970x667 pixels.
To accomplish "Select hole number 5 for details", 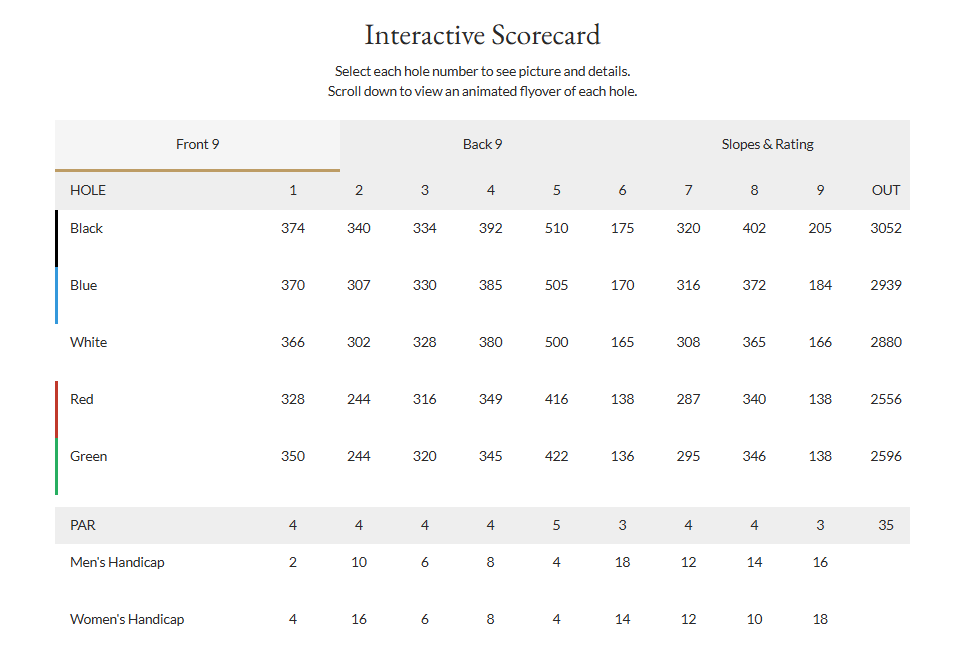I will click(556, 190).
